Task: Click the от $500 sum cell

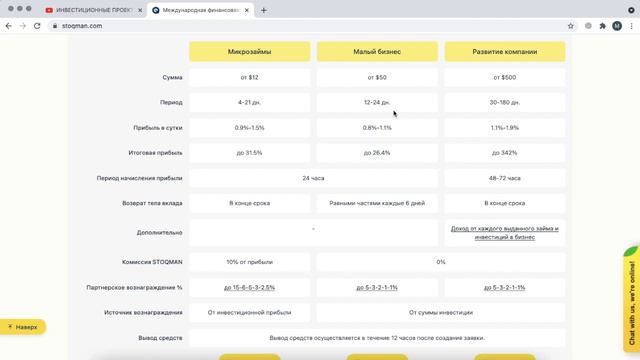Action: tap(505, 77)
